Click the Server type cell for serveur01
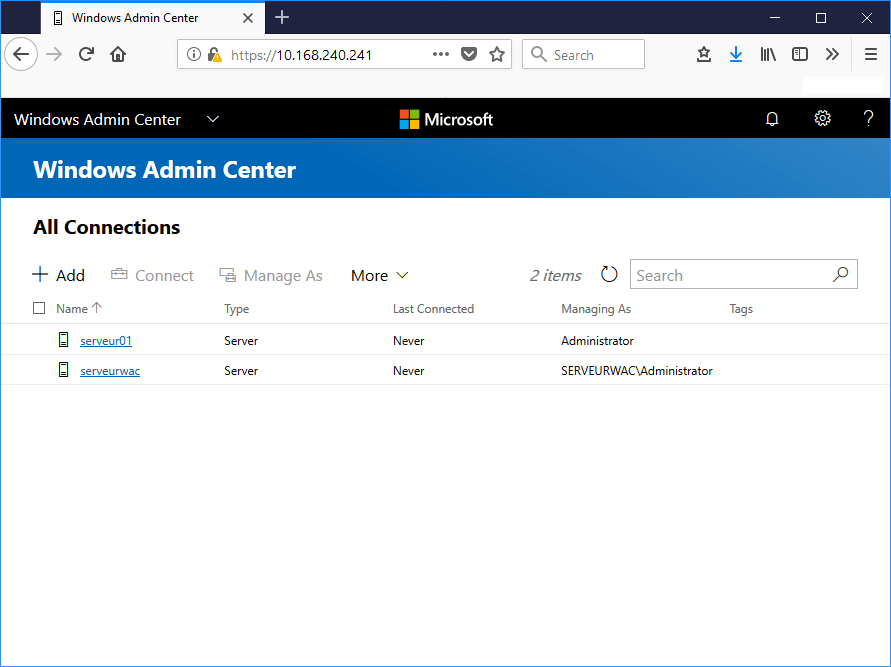 [x=241, y=341]
